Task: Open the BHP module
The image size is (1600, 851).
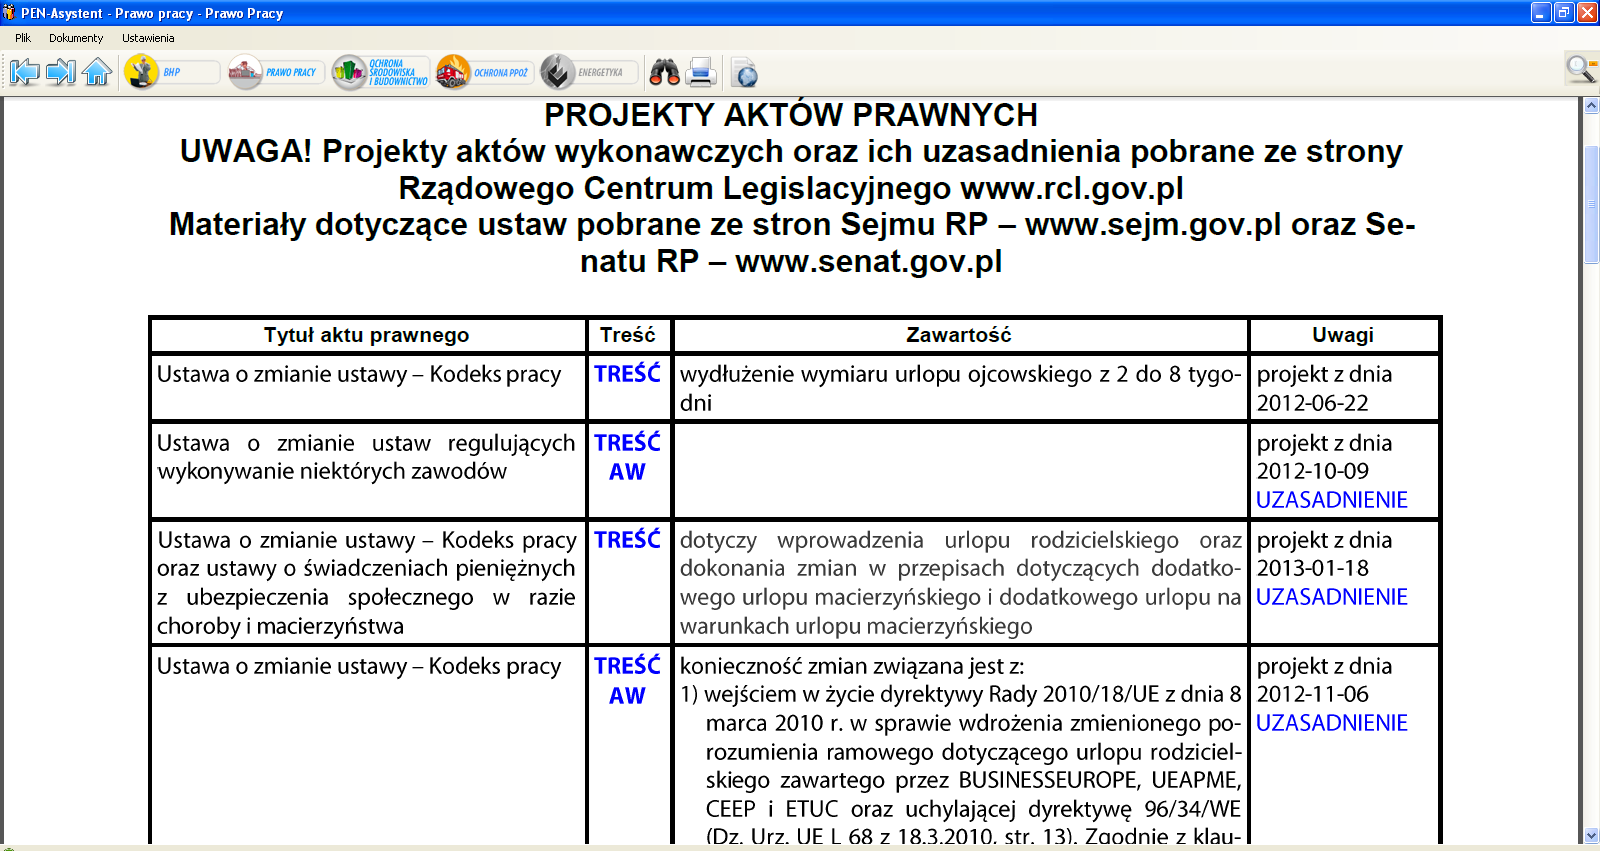Action: (x=172, y=72)
